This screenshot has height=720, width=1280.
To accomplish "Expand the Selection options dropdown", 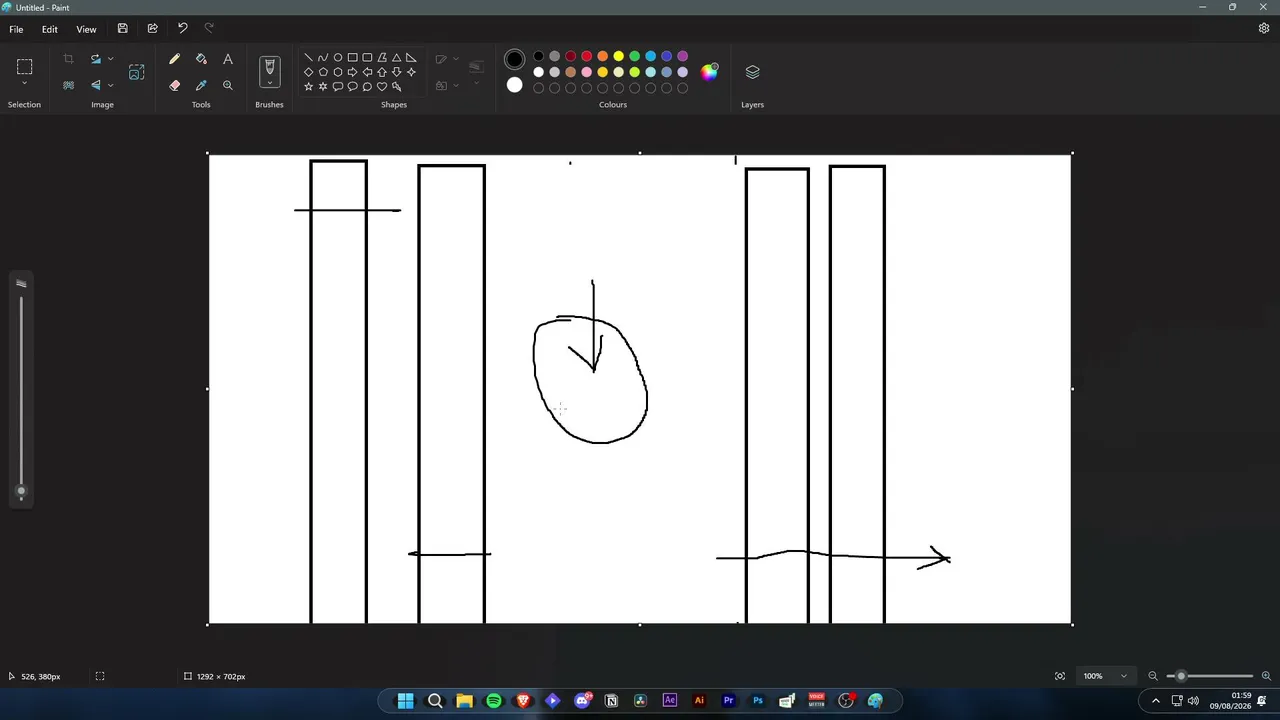I will tap(24, 84).
